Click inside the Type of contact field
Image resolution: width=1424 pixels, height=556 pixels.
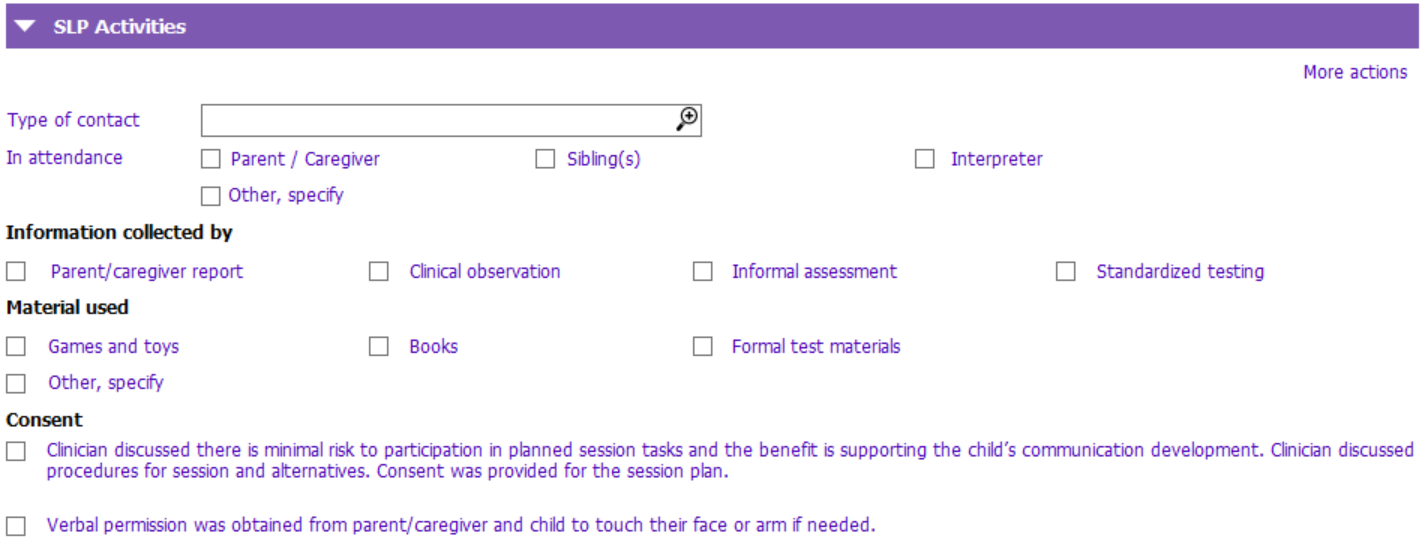tap(451, 120)
